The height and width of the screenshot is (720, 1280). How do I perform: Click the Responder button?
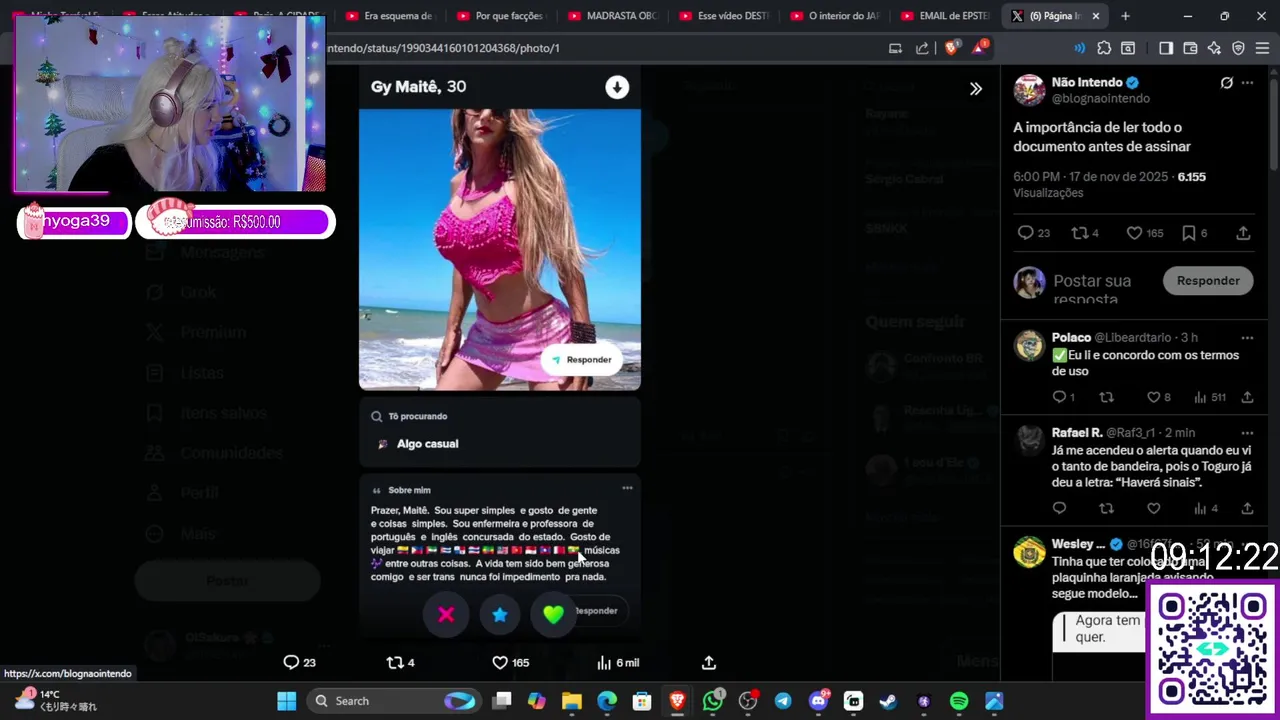1208,281
